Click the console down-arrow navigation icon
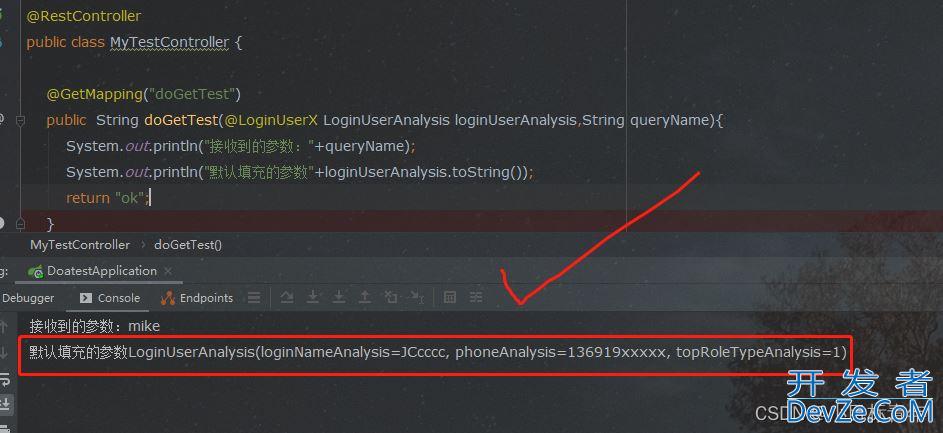Viewport: 943px width, 433px height. click(4, 353)
